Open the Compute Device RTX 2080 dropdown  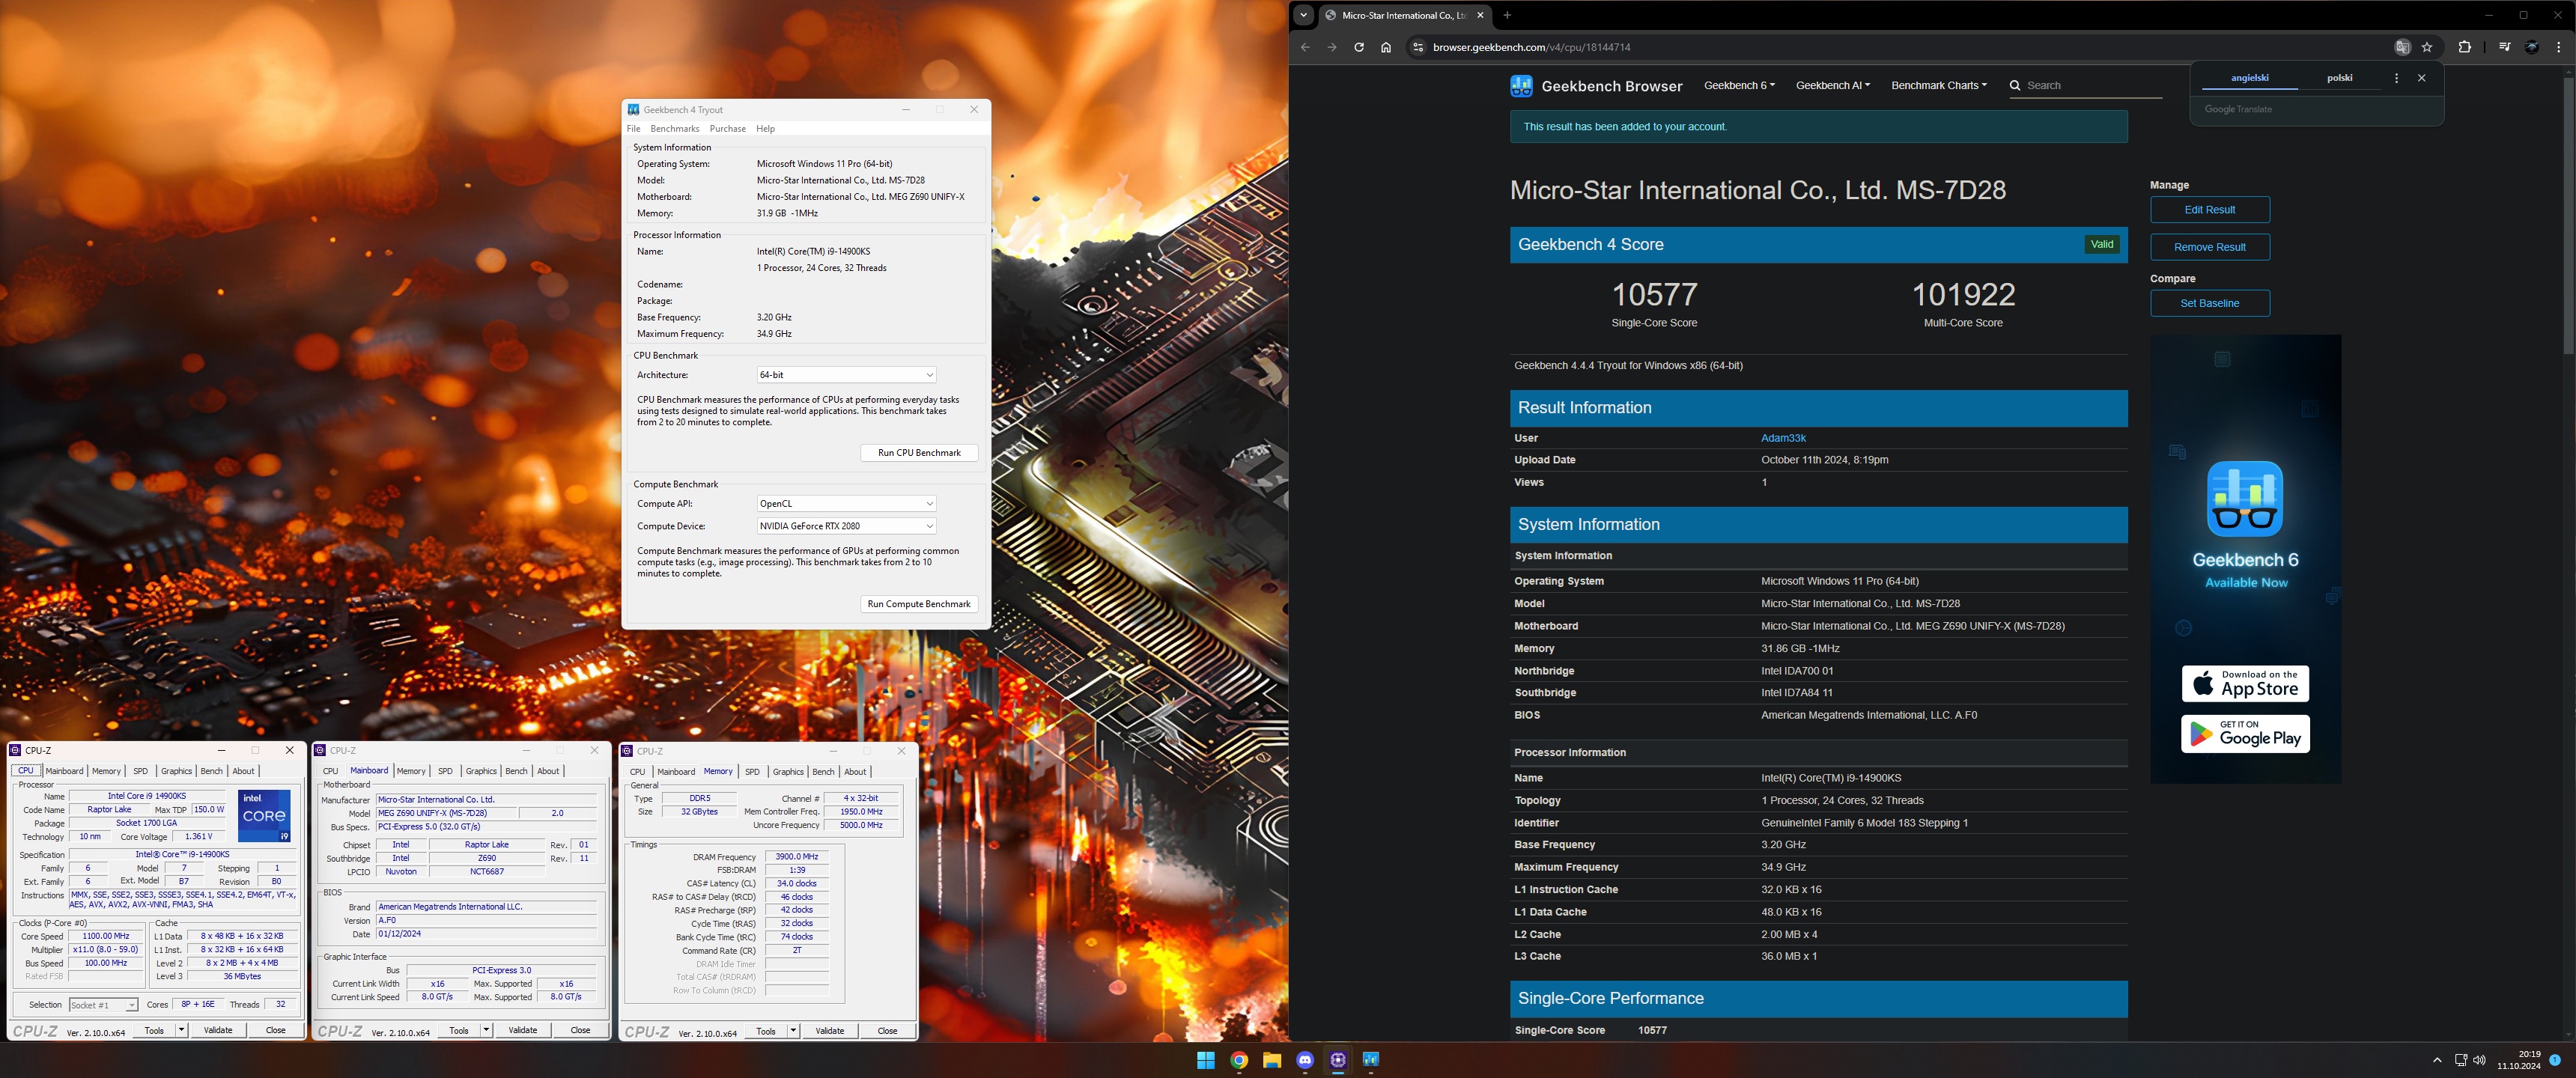pyautogui.click(x=846, y=526)
